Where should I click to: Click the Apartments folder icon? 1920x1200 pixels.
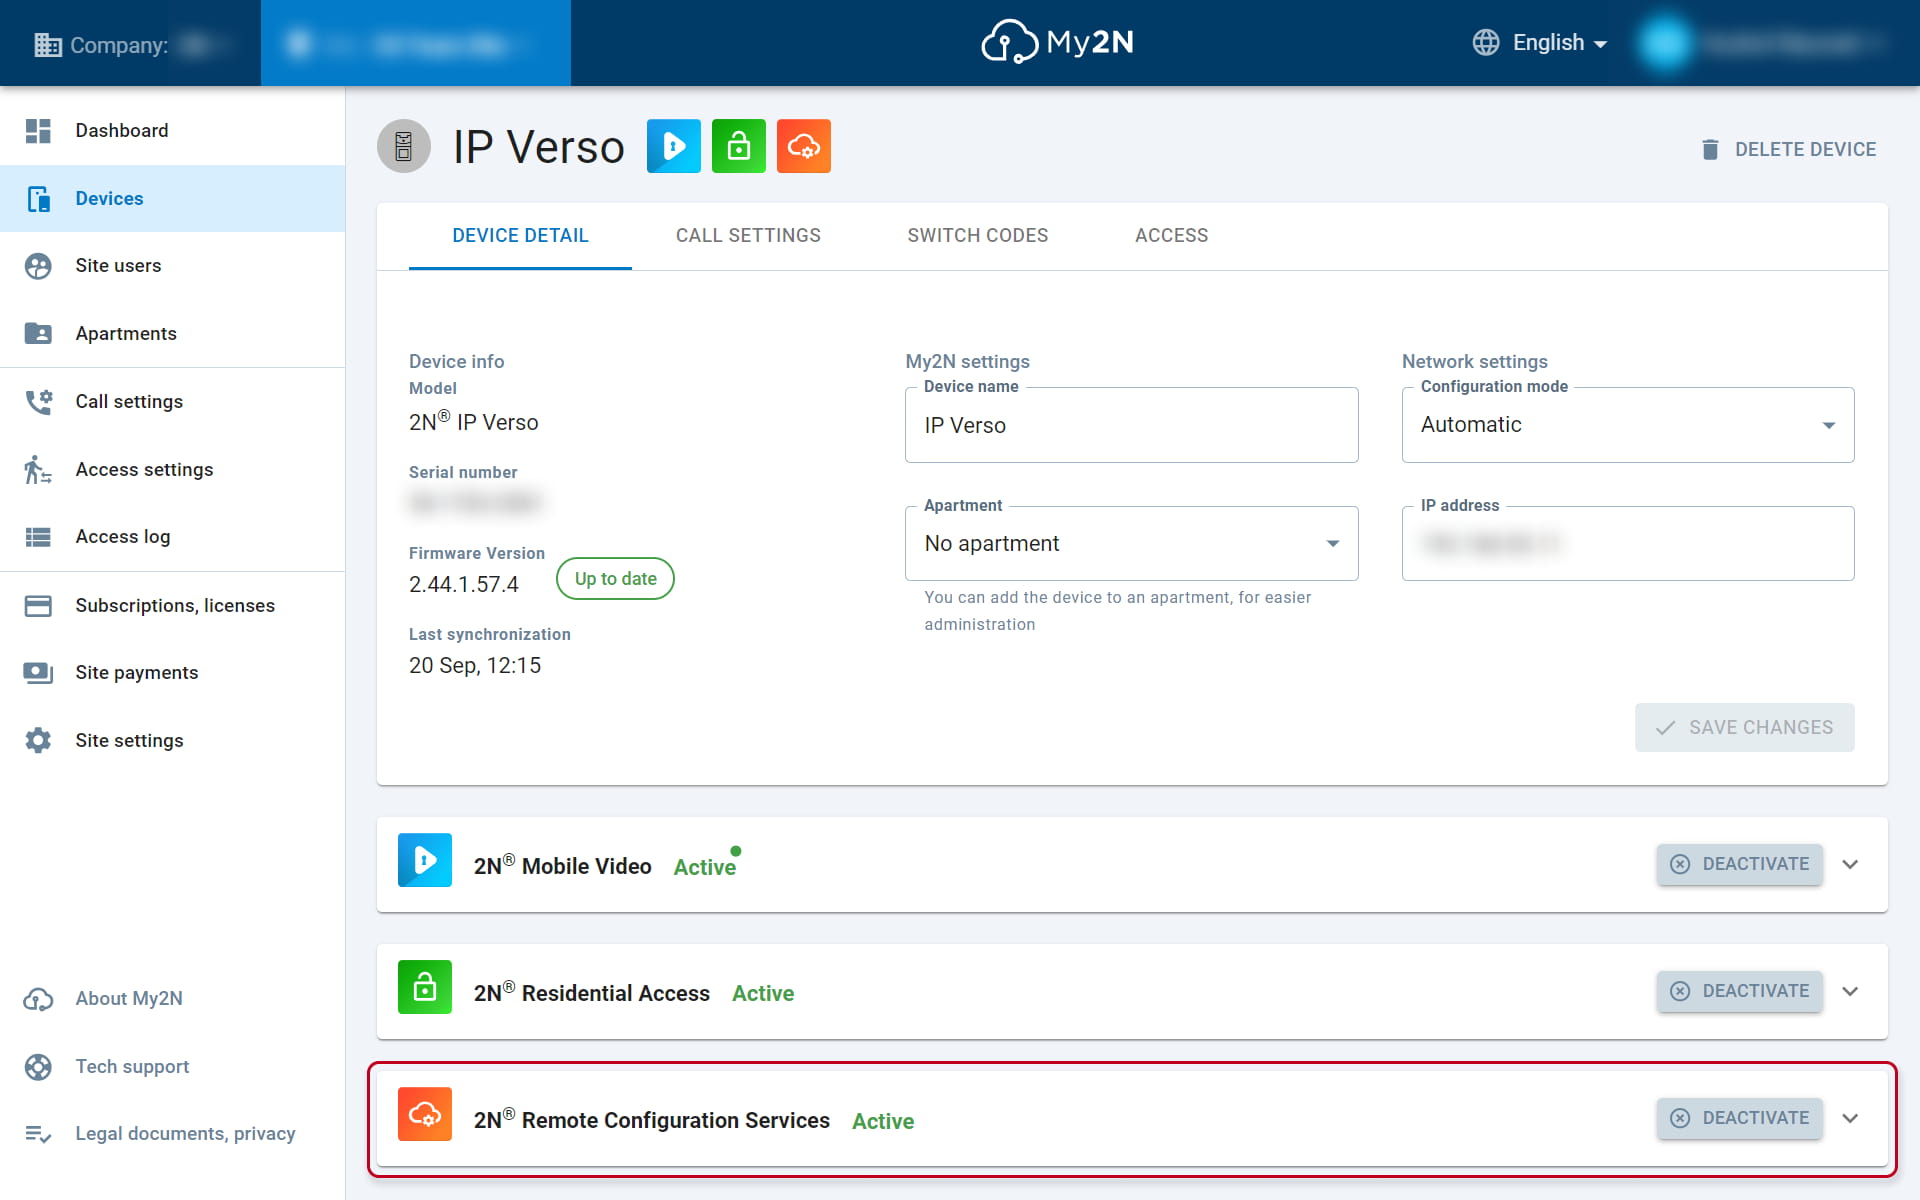[x=38, y=333]
